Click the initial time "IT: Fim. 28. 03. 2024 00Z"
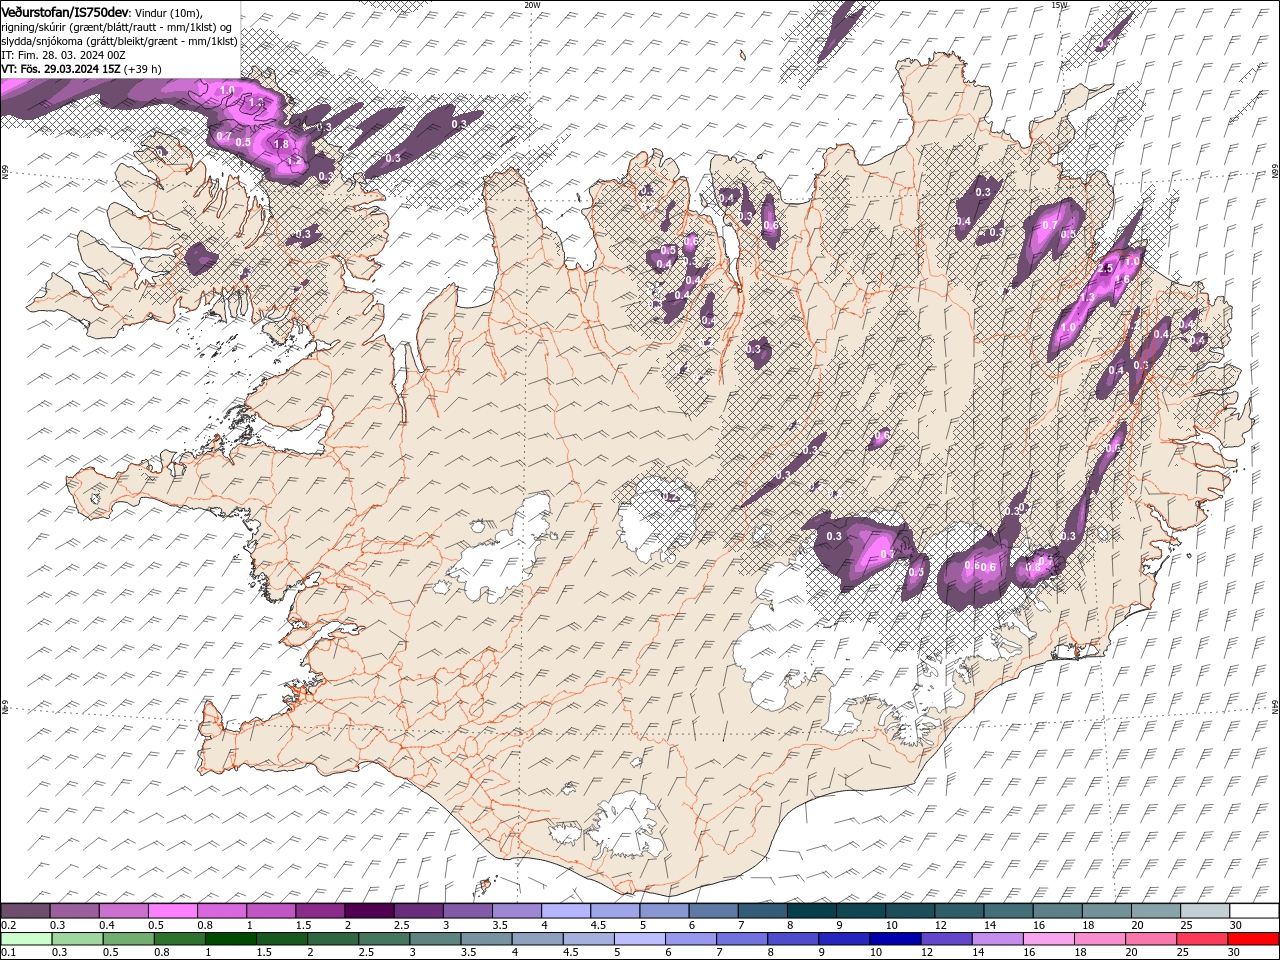 click(x=62, y=55)
